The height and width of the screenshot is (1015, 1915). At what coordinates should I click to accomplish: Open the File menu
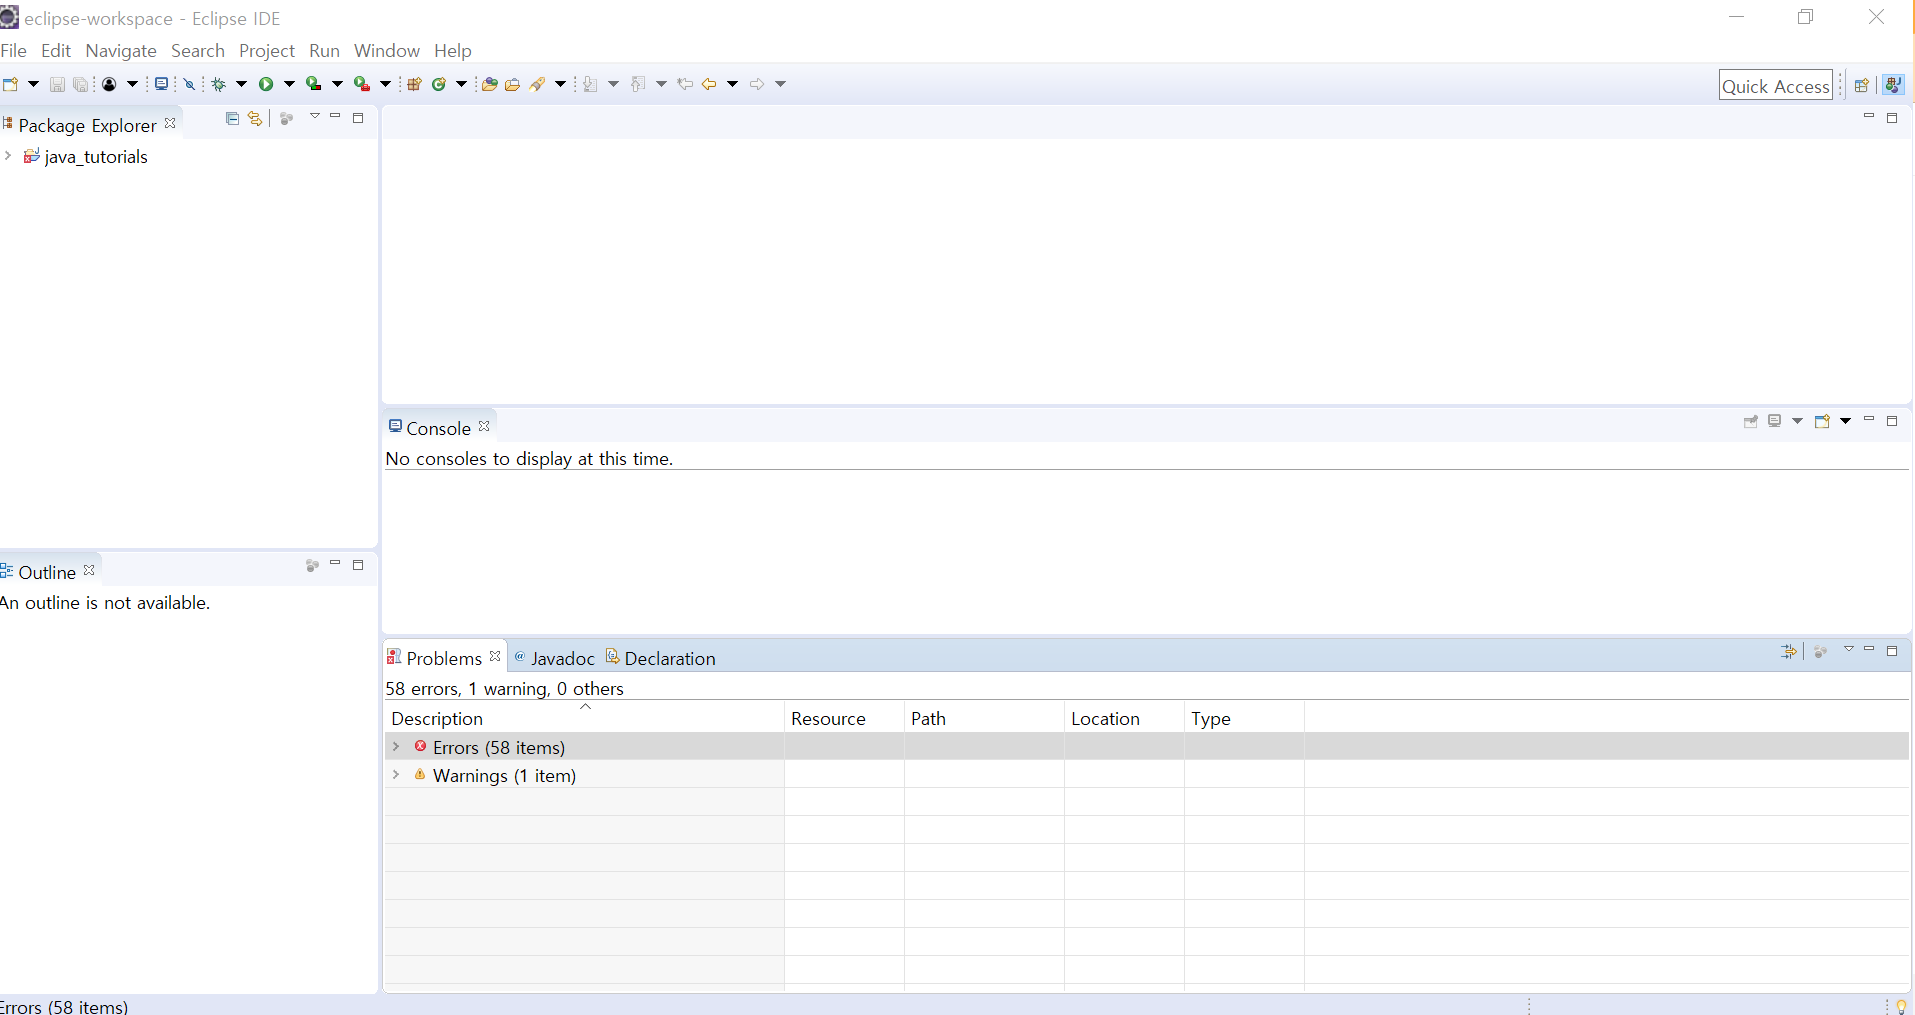(14, 51)
